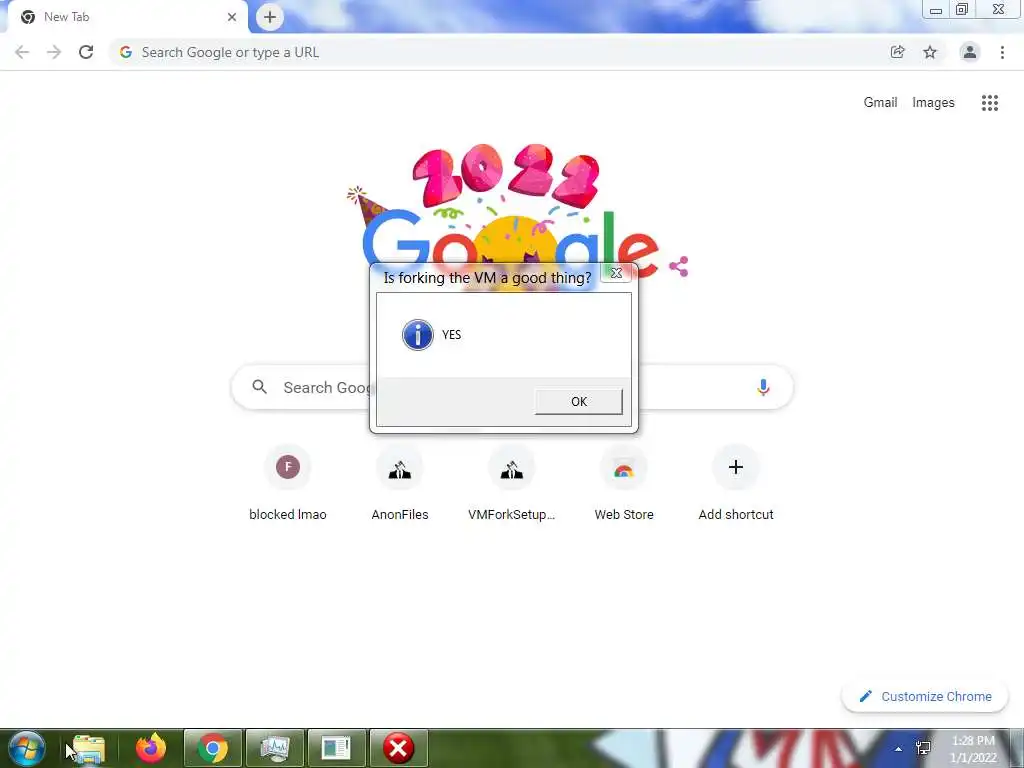Open a new tab with the plus button
Screen dimensions: 1024x768
pos(270,17)
